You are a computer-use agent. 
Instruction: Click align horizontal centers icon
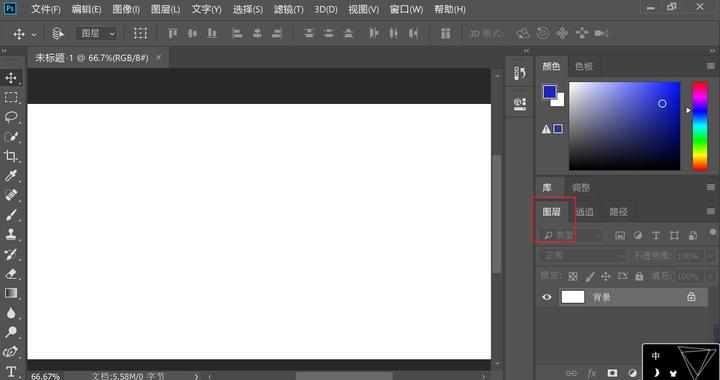(257, 33)
